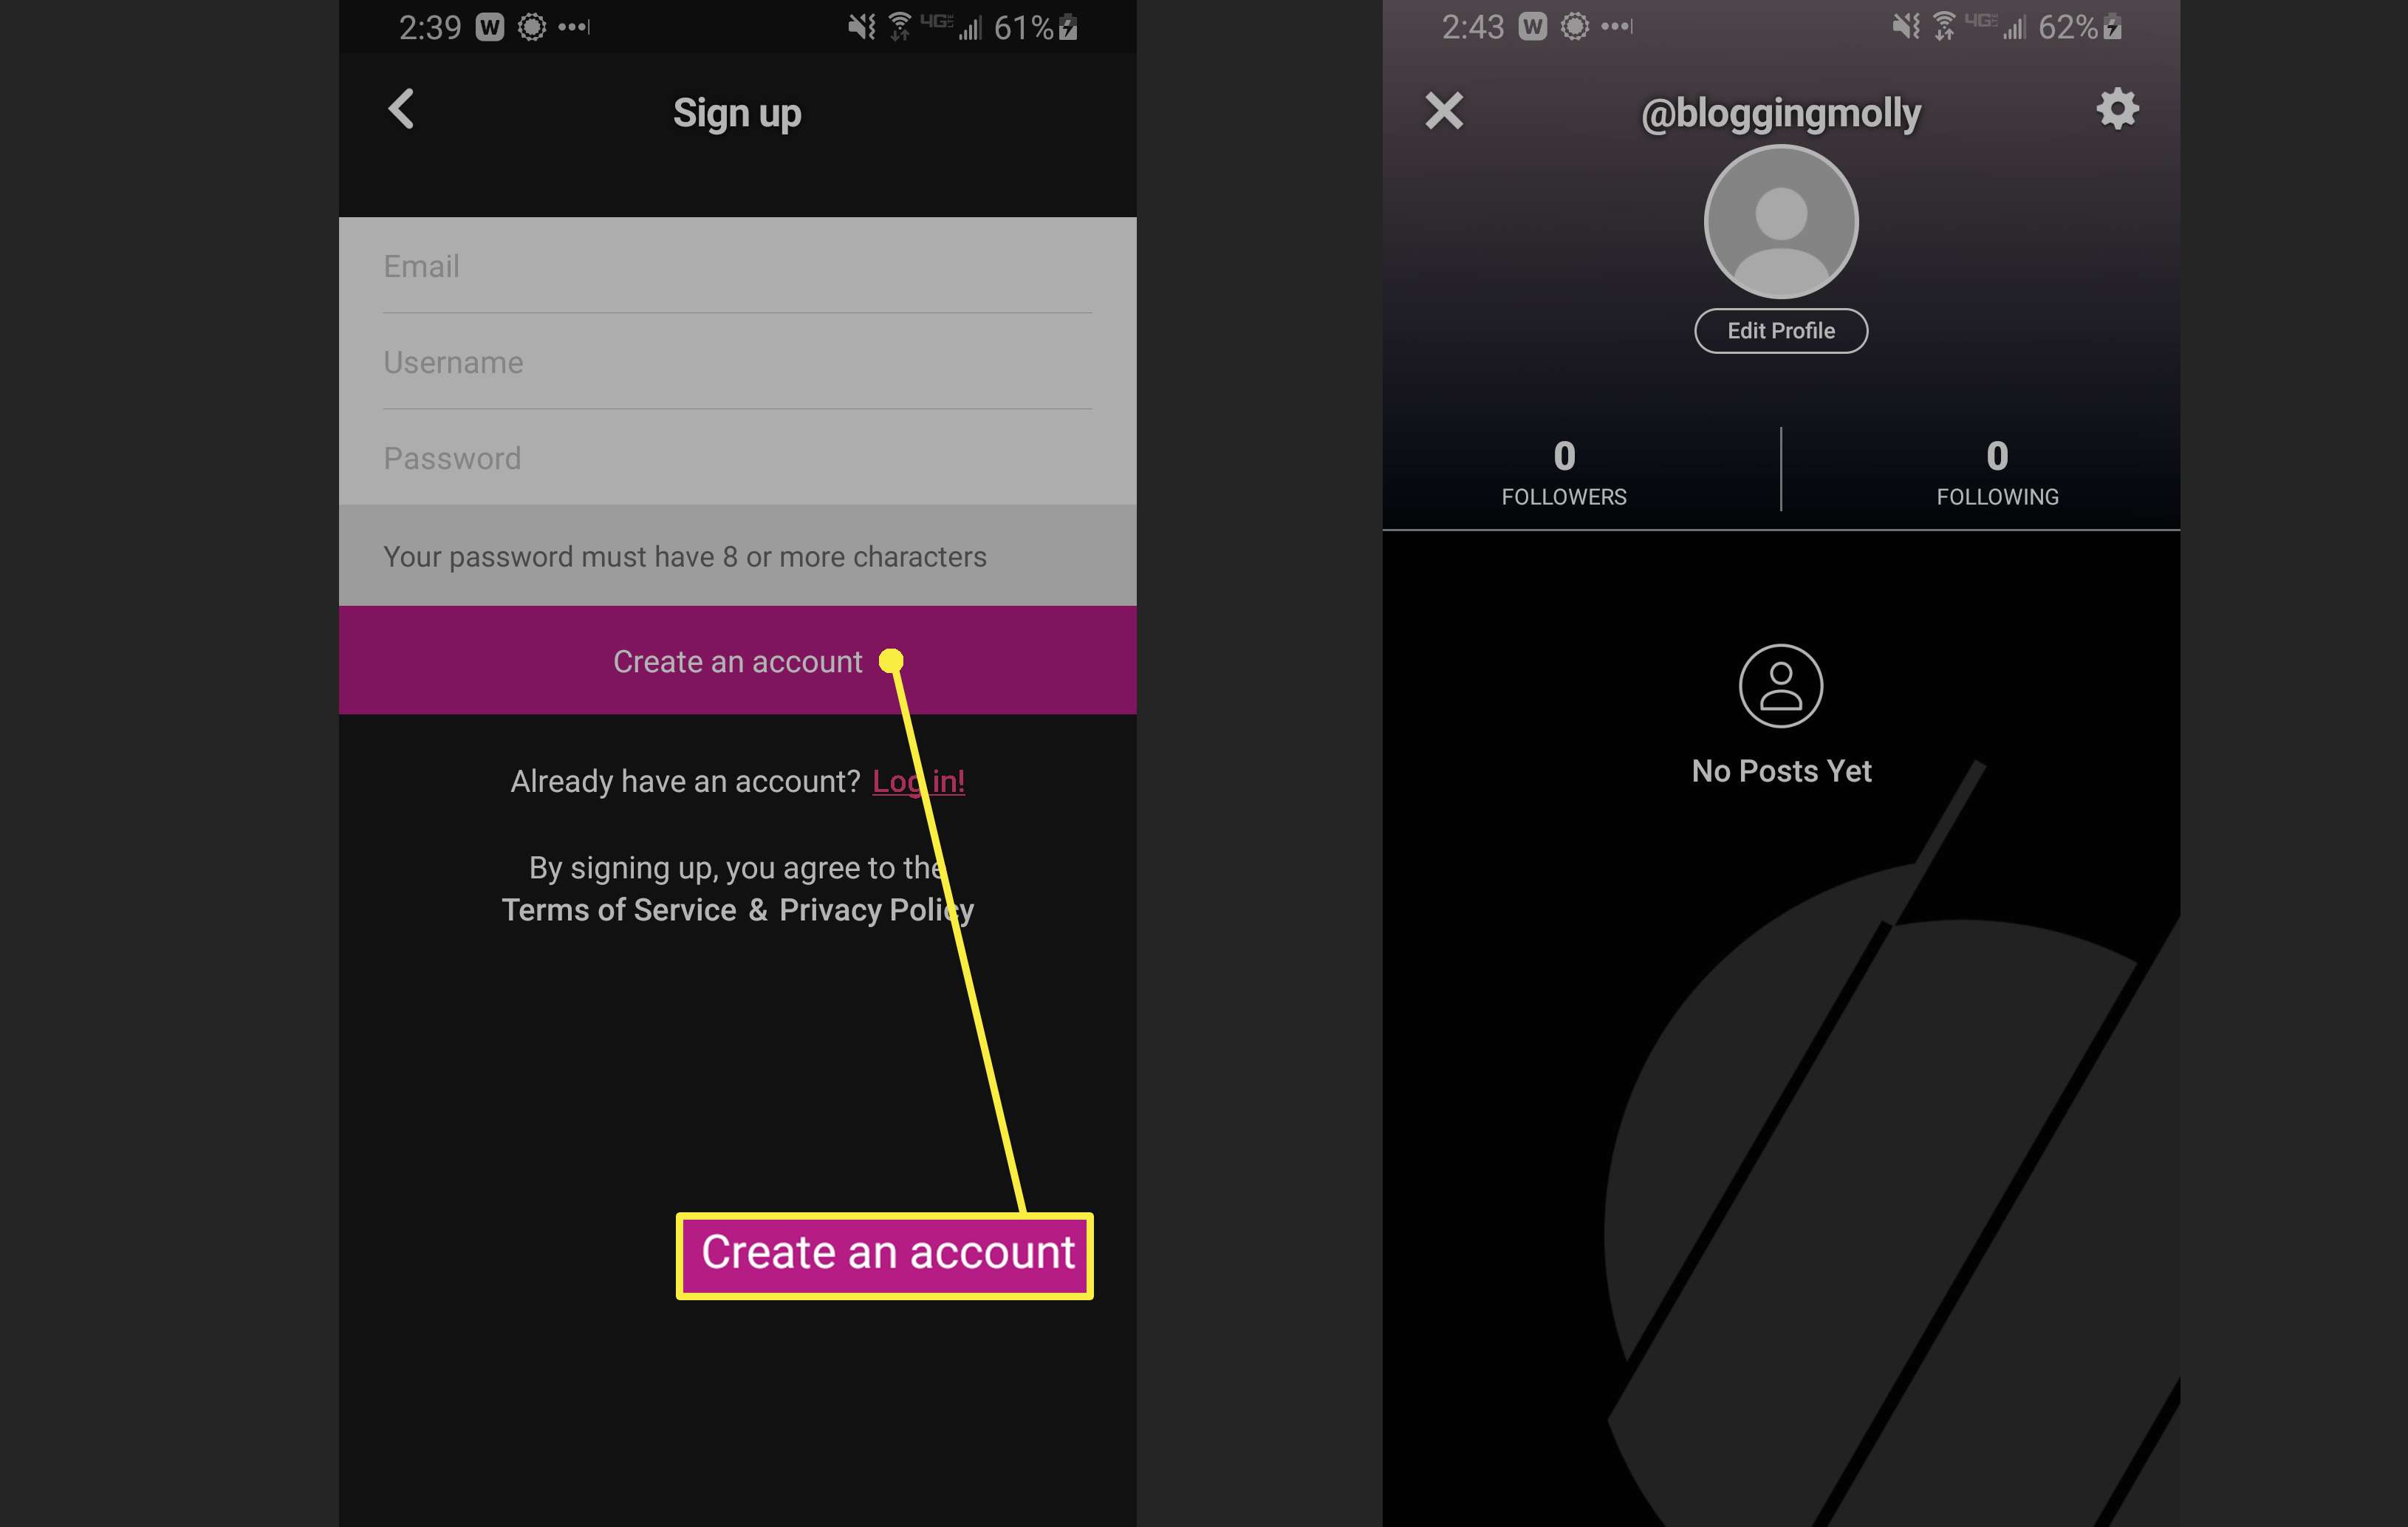Image resolution: width=2408 pixels, height=1527 pixels.
Task: Click the Login link to sign in
Action: (918, 779)
